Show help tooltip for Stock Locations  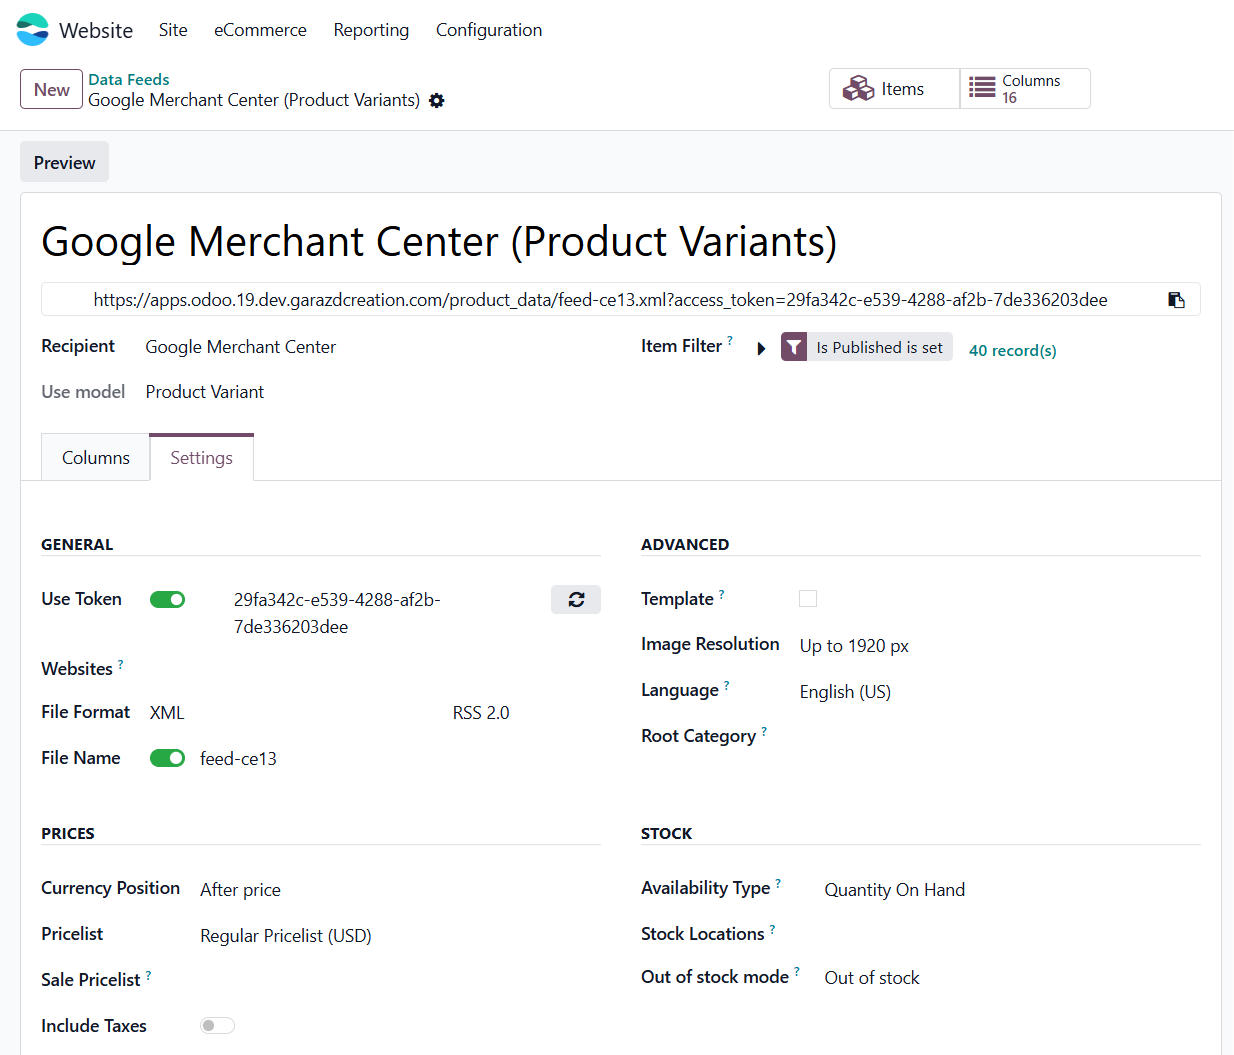pyautogui.click(x=773, y=930)
